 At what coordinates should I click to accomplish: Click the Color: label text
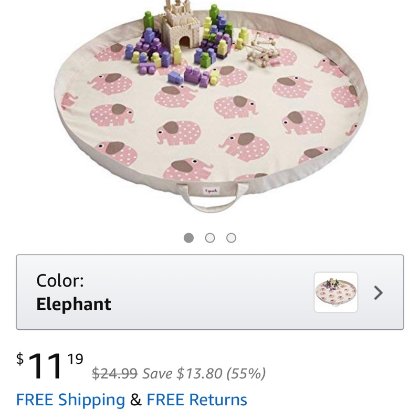click(60, 281)
